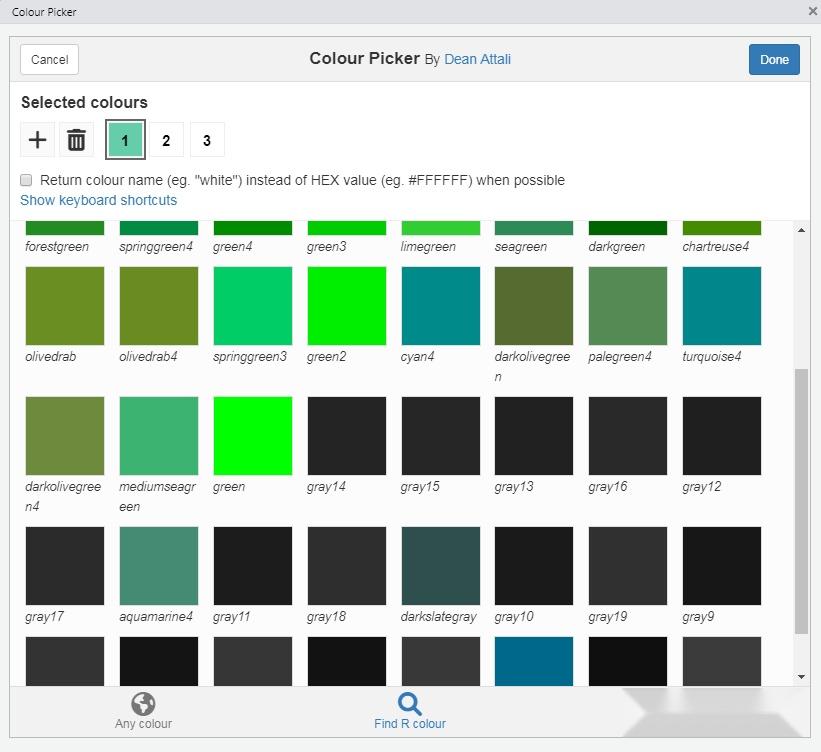Pick the olivedrab colour swatch
Screen dimensions: 821x752
pyautogui.click(x=65, y=305)
